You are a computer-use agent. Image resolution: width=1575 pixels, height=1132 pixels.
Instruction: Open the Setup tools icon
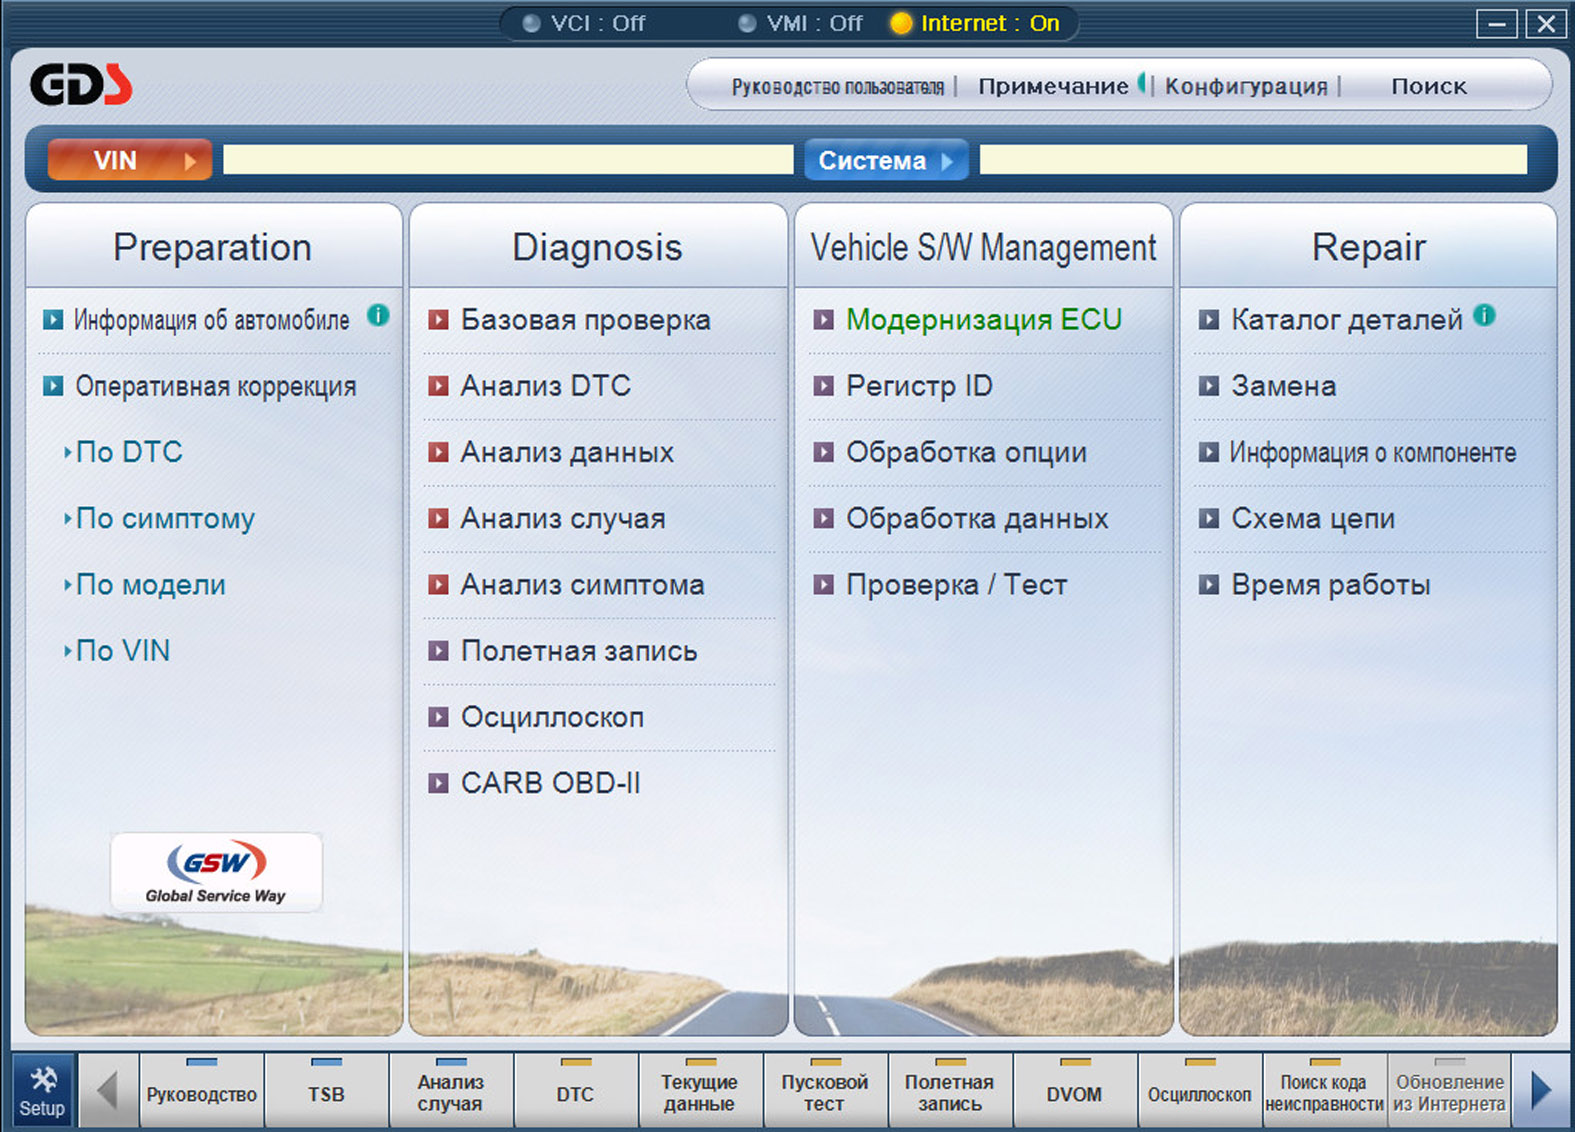pyautogui.click(x=42, y=1090)
